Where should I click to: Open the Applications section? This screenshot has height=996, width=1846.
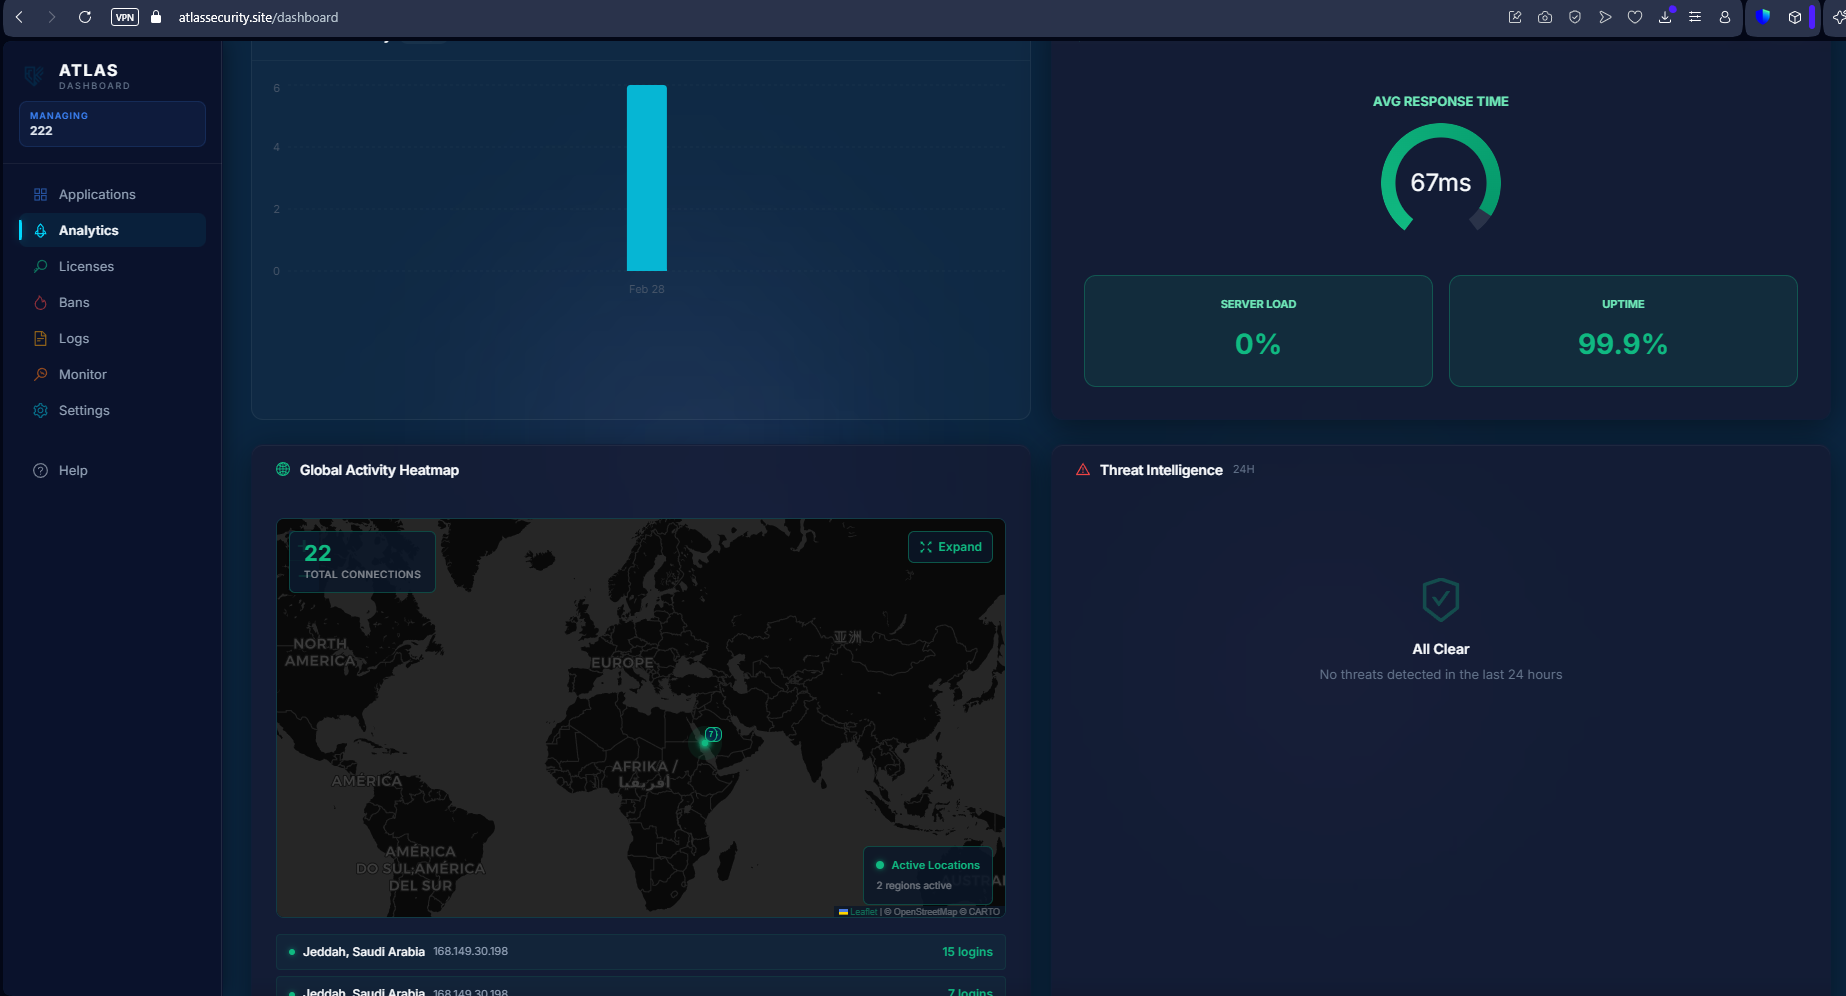point(97,194)
